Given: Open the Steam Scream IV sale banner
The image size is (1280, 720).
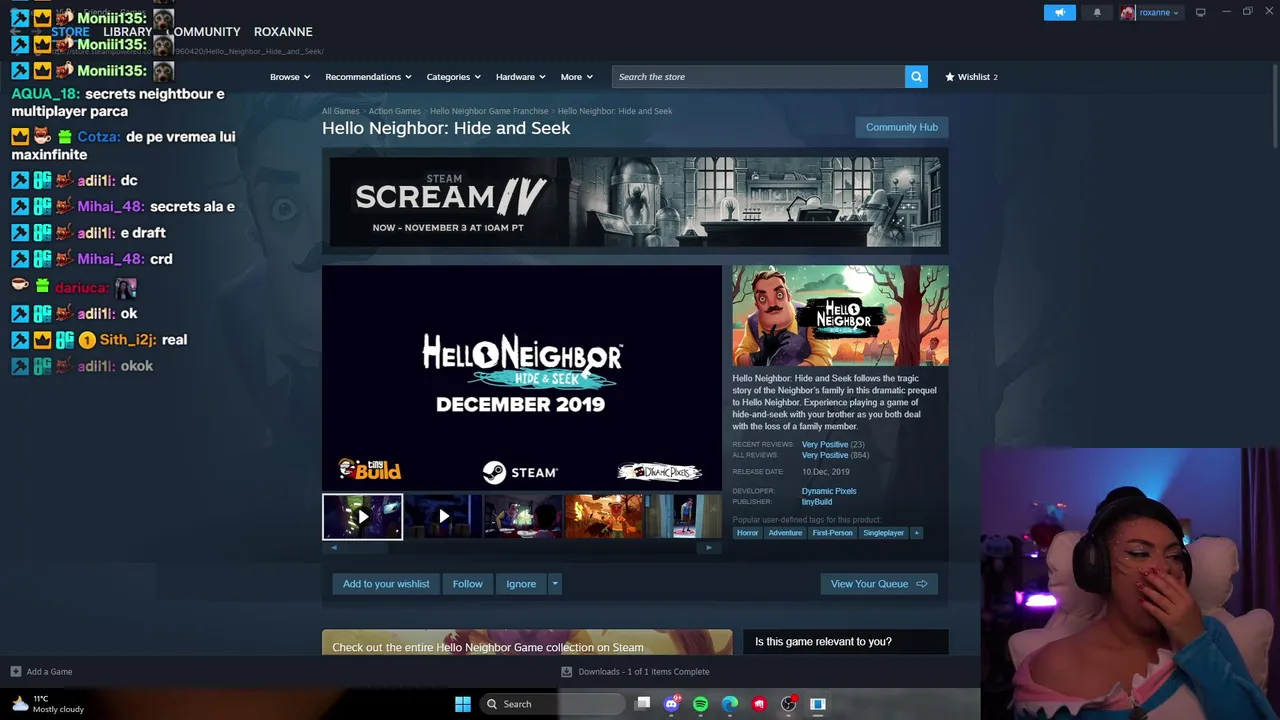Looking at the screenshot, I should pyautogui.click(x=635, y=201).
